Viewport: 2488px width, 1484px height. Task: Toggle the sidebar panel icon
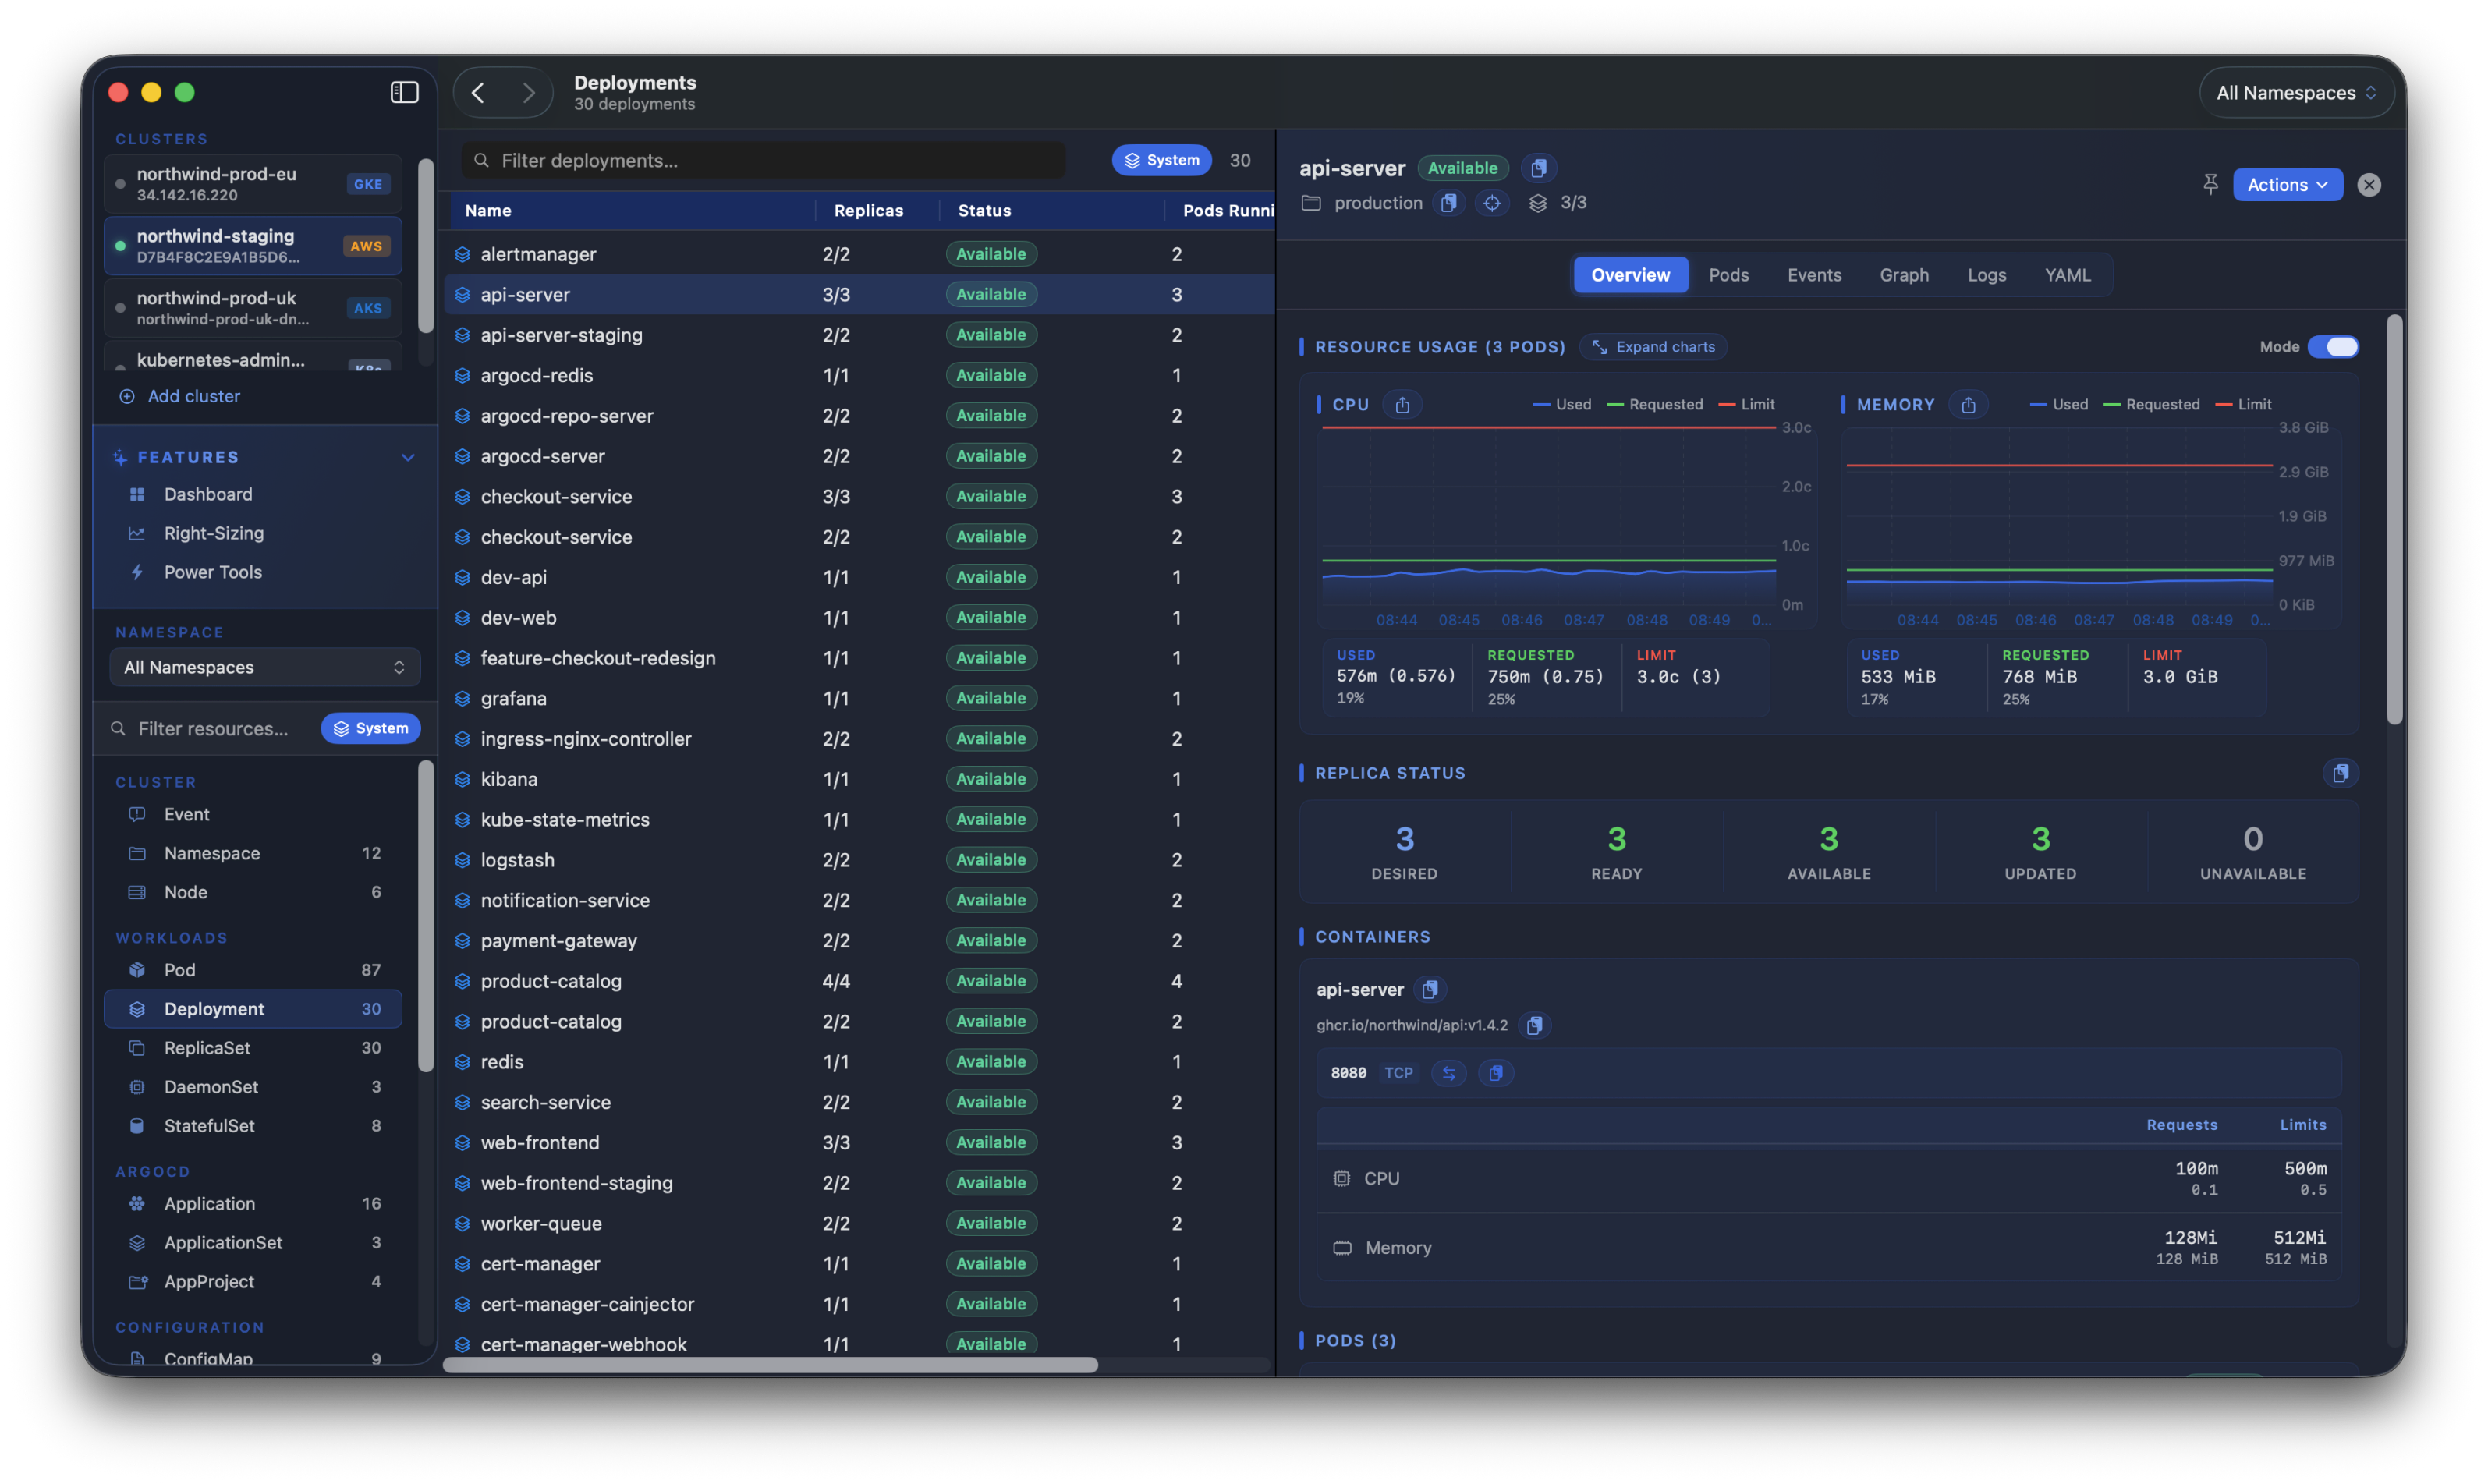pos(404,92)
